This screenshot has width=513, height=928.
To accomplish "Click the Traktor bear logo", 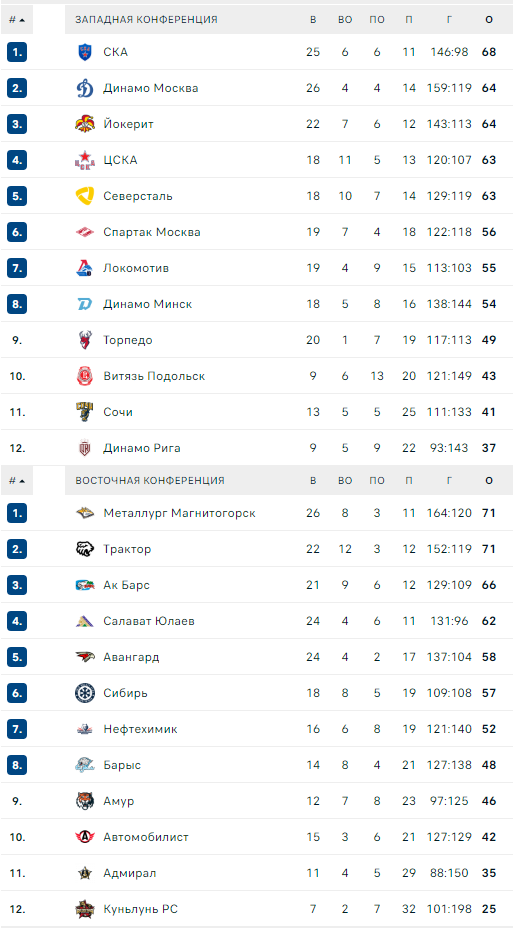I will (x=85, y=549).
